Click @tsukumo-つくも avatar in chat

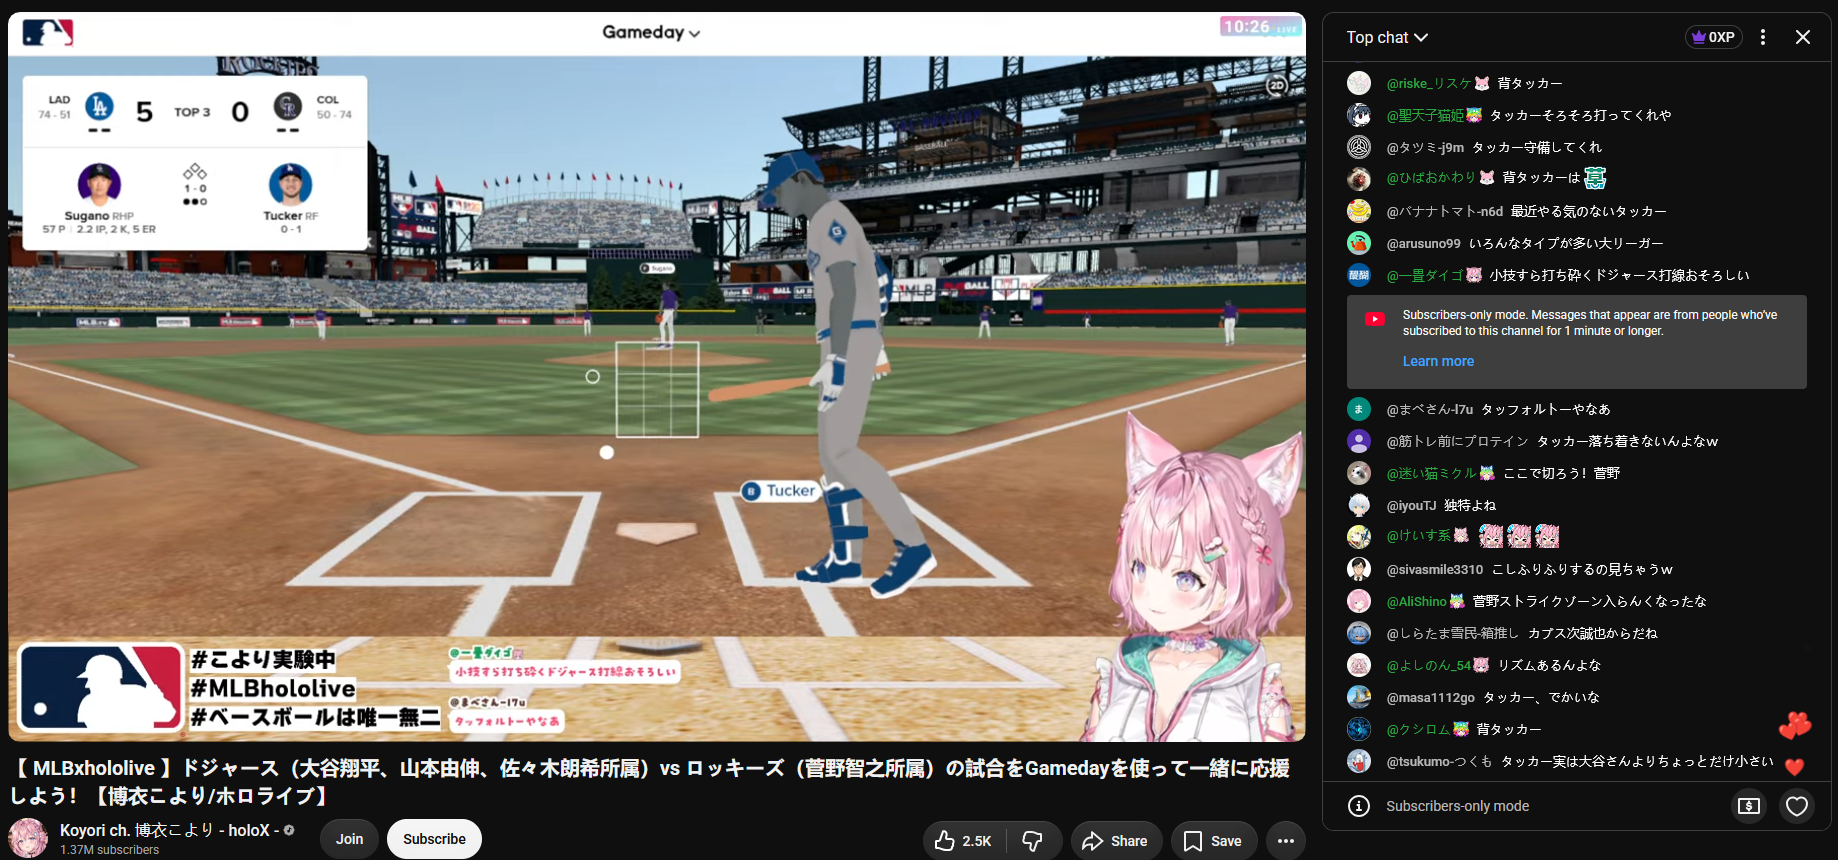[1359, 761]
